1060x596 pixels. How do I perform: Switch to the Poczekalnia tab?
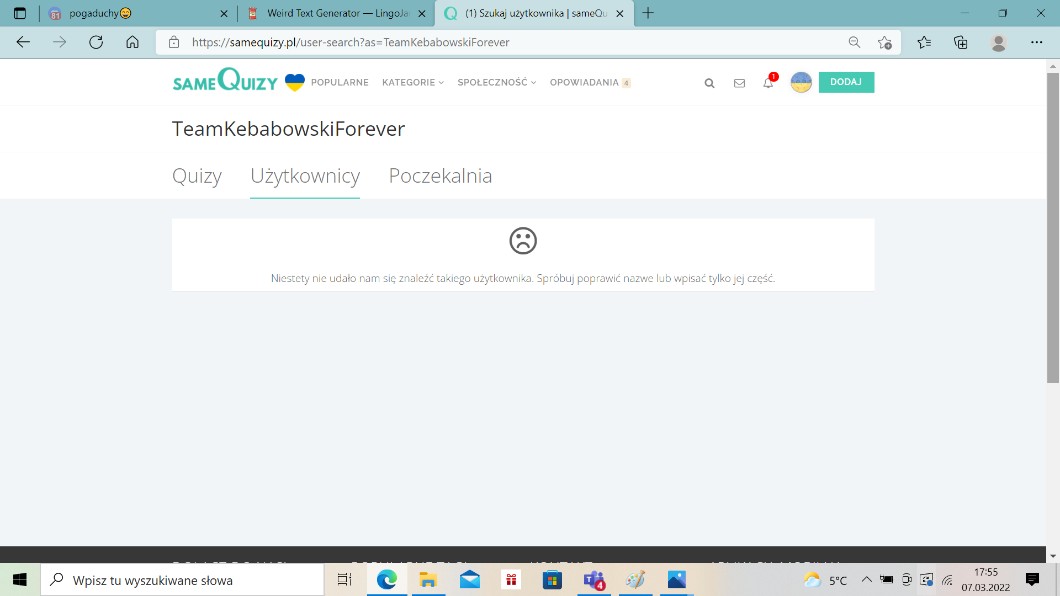click(x=440, y=176)
